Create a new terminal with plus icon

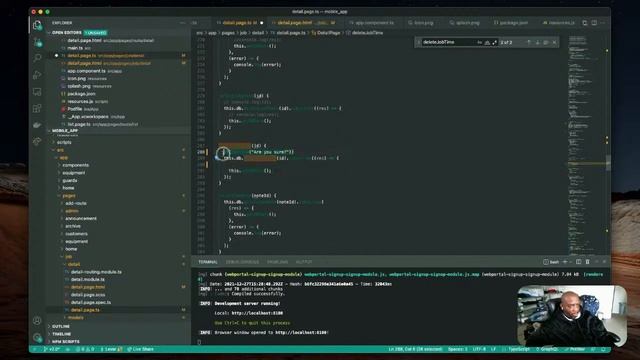pos(565,262)
